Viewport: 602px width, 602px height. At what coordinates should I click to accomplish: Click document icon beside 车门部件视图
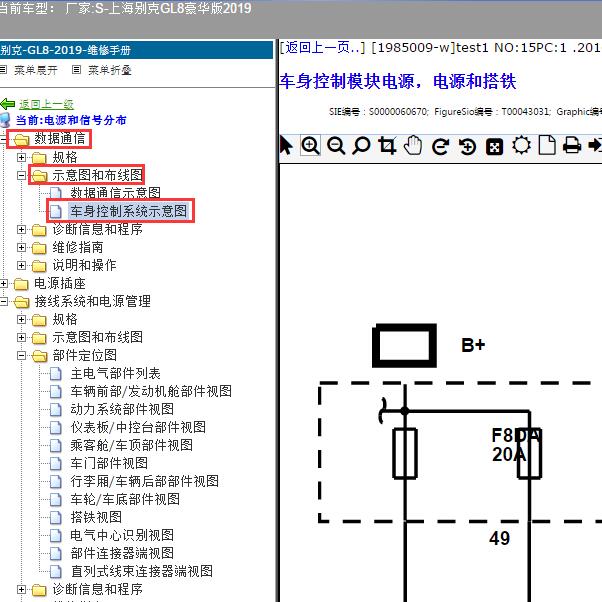click(56, 463)
